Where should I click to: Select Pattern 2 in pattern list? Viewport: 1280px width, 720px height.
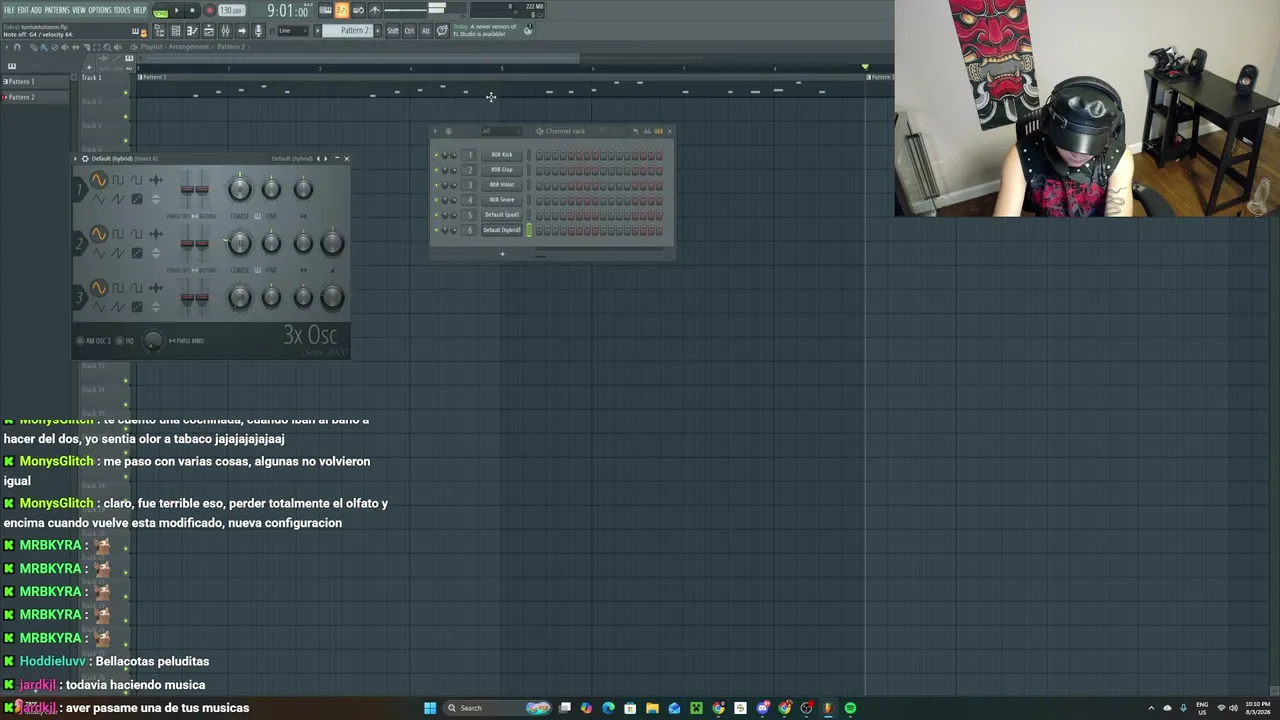coord(36,97)
